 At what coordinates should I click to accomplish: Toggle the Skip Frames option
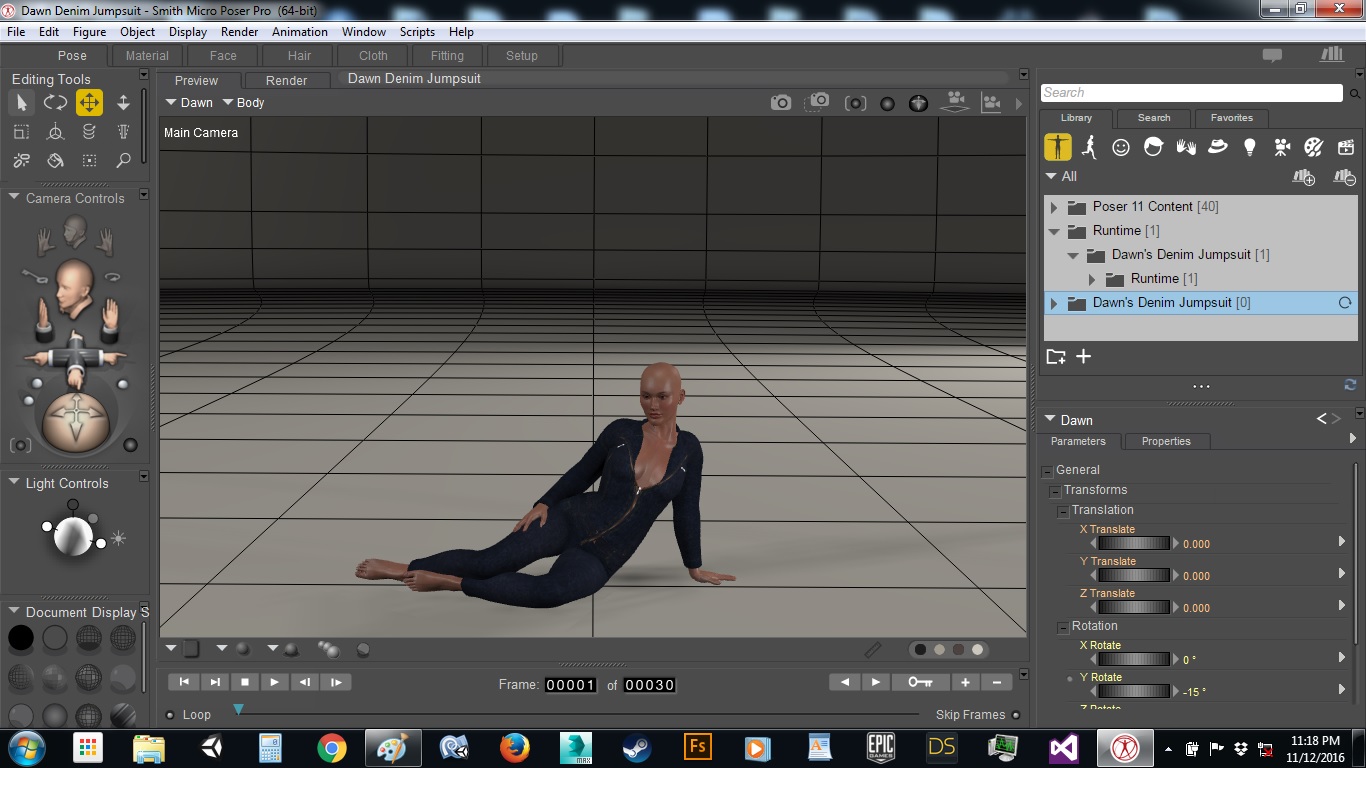pyautogui.click(x=1016, y=715)
